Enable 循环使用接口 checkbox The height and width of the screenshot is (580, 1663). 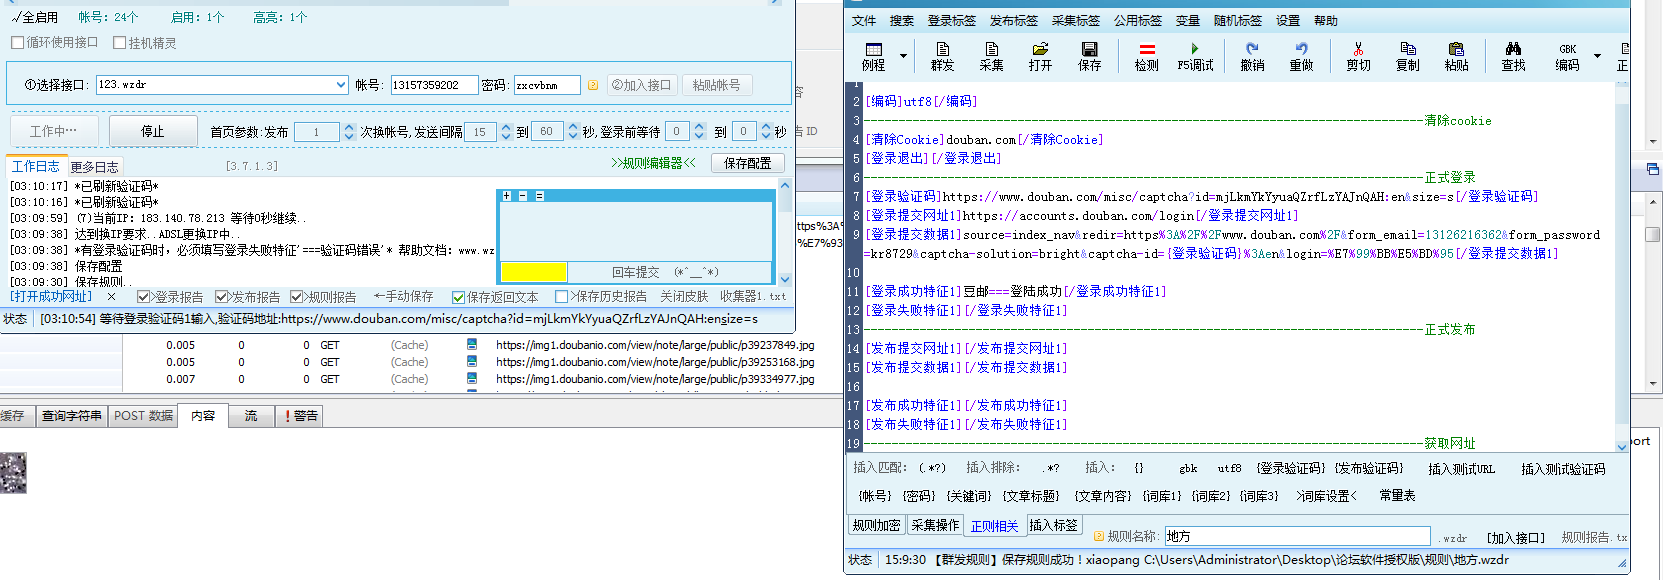click(x=17, y=43)
